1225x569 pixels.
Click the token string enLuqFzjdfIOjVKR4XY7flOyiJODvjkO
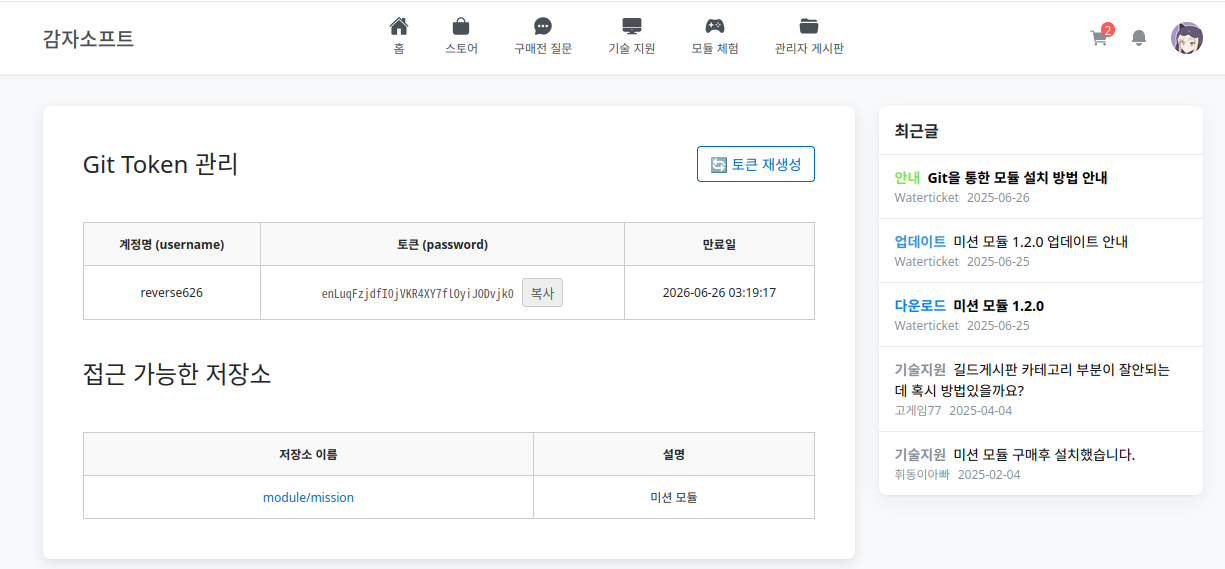417,294
